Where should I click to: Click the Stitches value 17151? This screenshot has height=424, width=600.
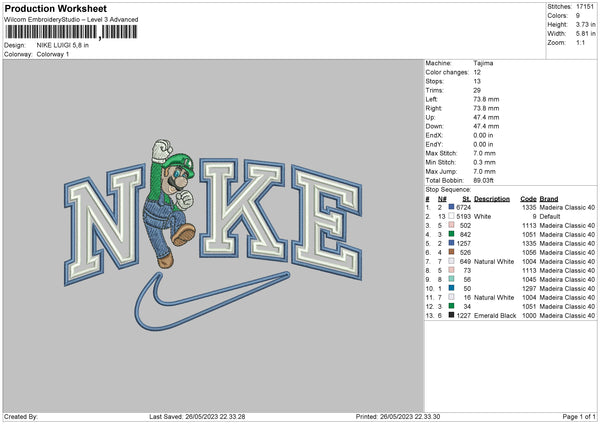click(x=585, y=7)
